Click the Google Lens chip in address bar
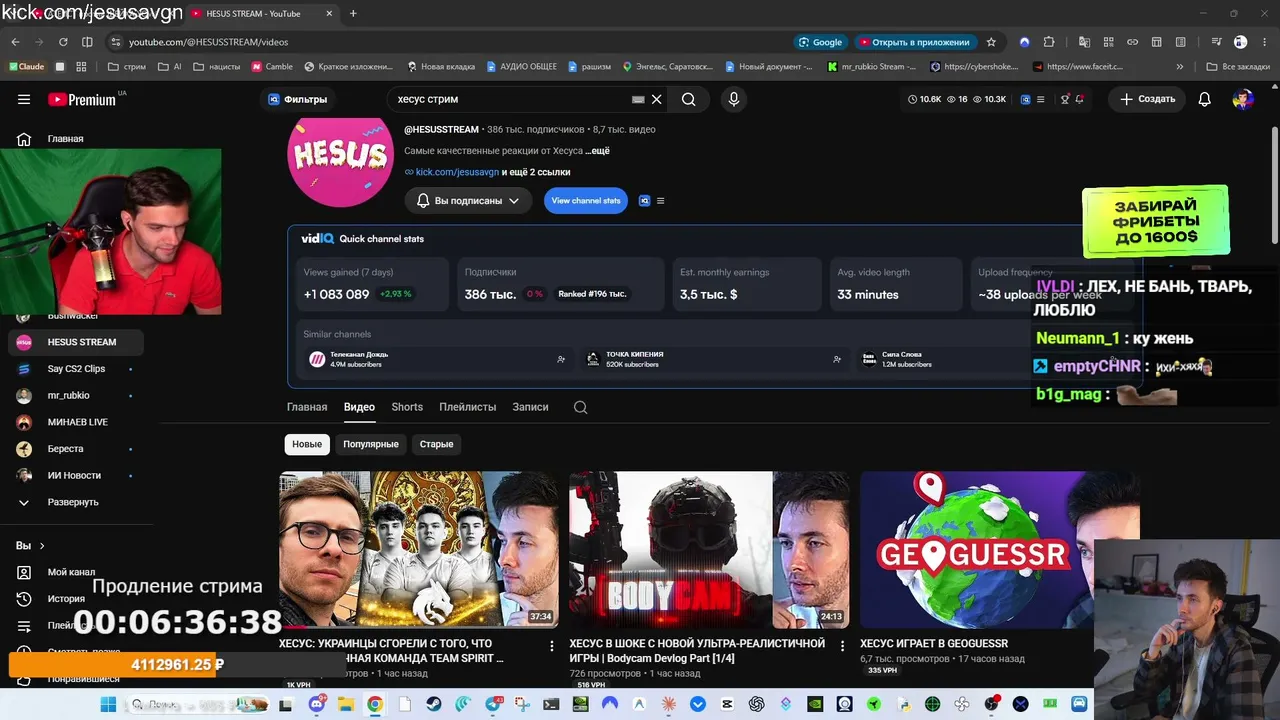Image resolution: width=1280 pixels, height=720 pixels. (x=820, y=42)
